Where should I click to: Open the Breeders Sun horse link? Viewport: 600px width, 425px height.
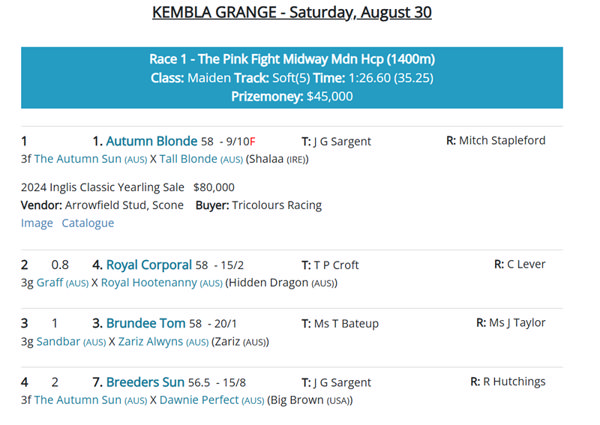[145, 382]
